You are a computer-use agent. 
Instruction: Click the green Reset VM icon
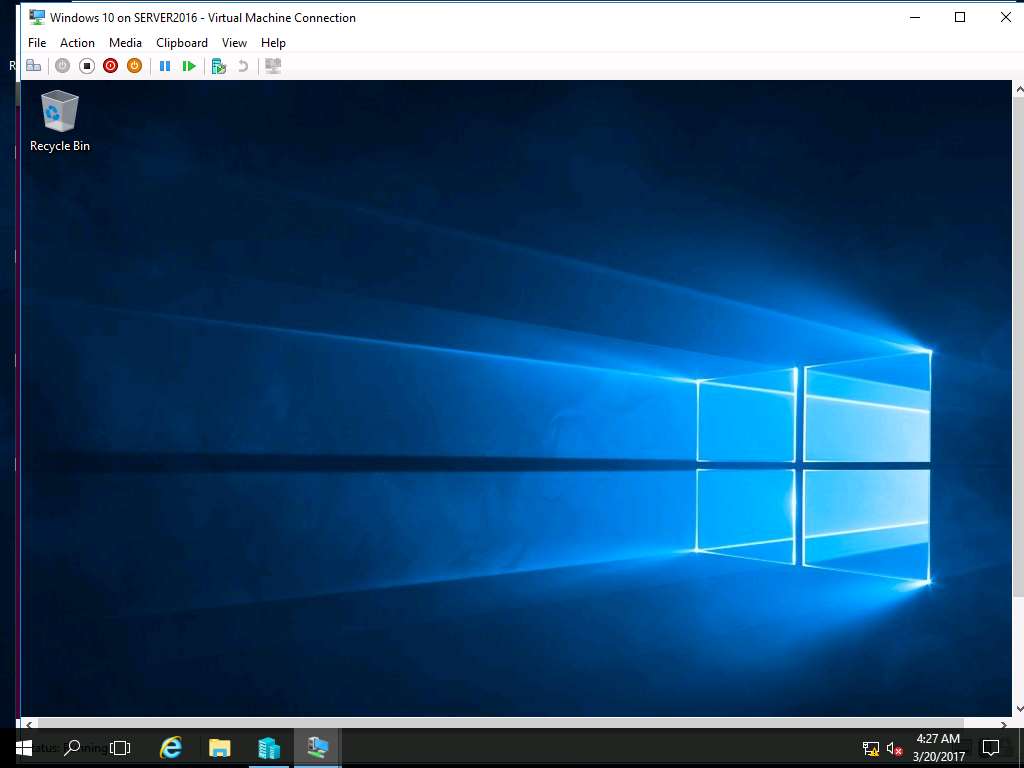click(189, 66)
